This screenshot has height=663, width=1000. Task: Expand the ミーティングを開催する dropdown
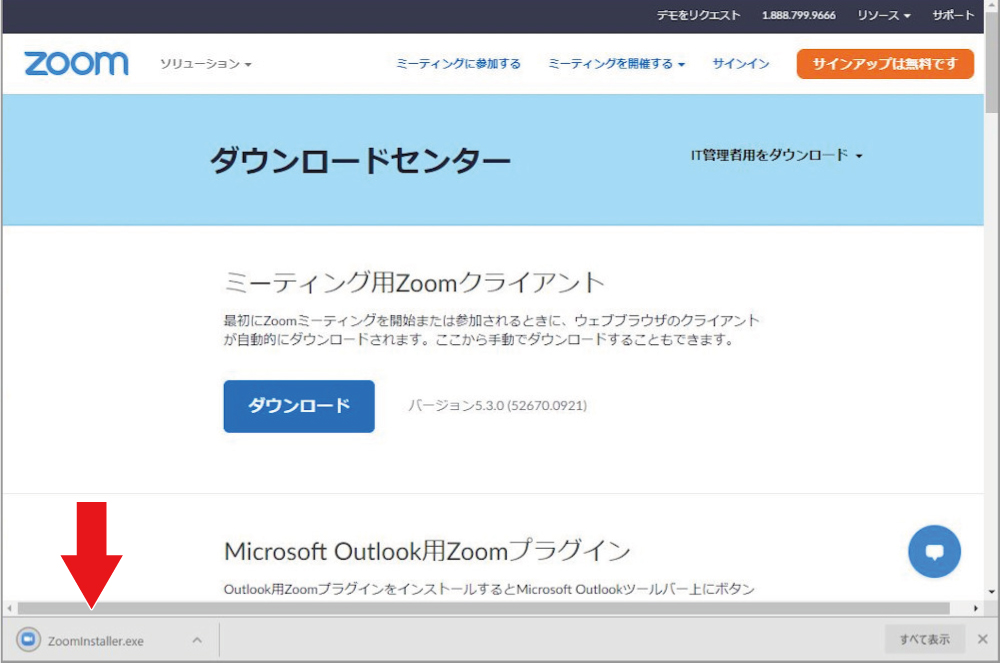tap(616, 64)
